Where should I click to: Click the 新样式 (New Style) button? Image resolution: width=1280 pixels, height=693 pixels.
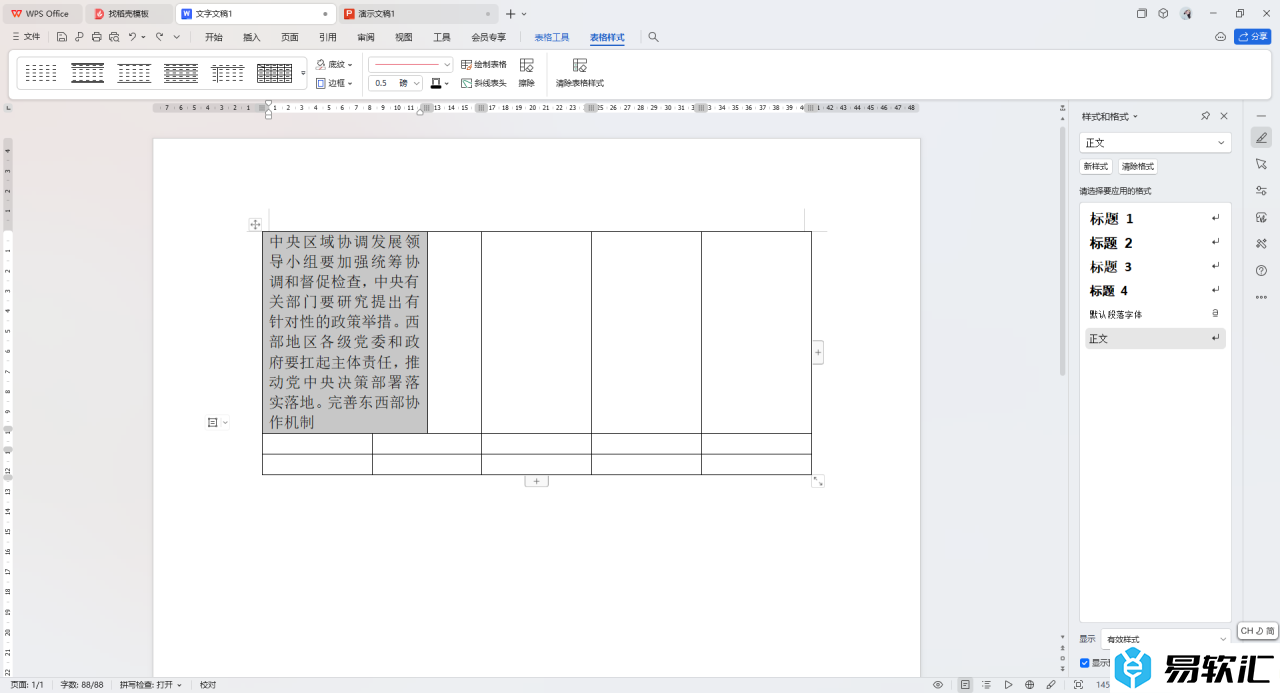(x=1095, y=167)
